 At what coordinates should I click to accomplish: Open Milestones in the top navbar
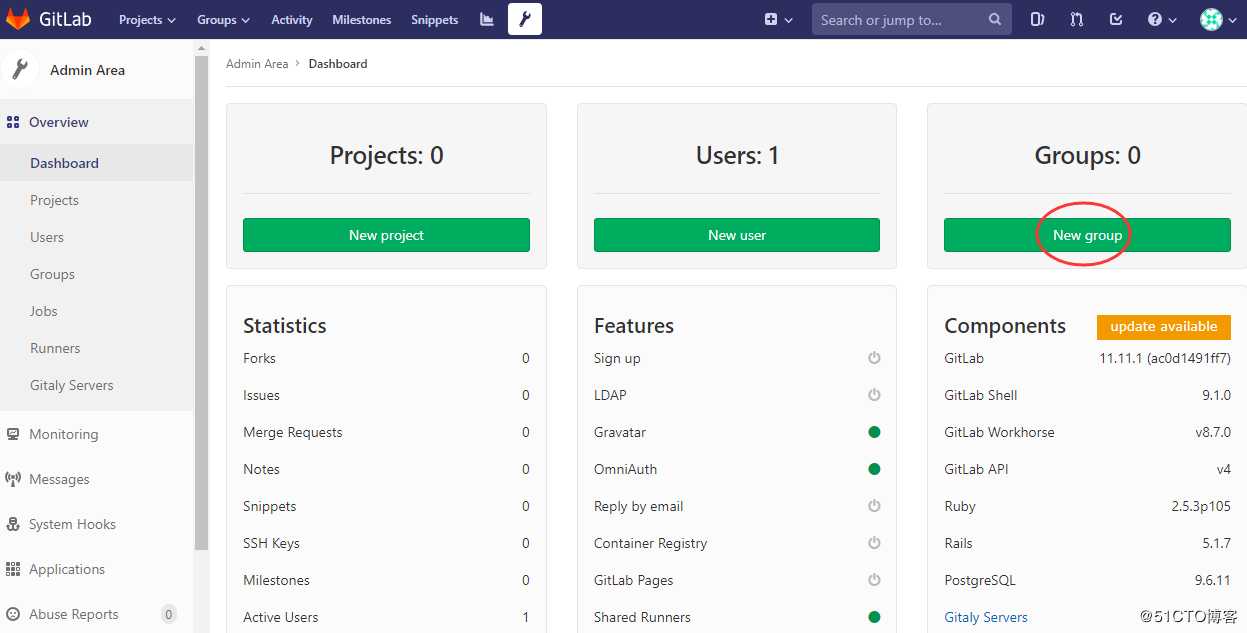point(362,19)
